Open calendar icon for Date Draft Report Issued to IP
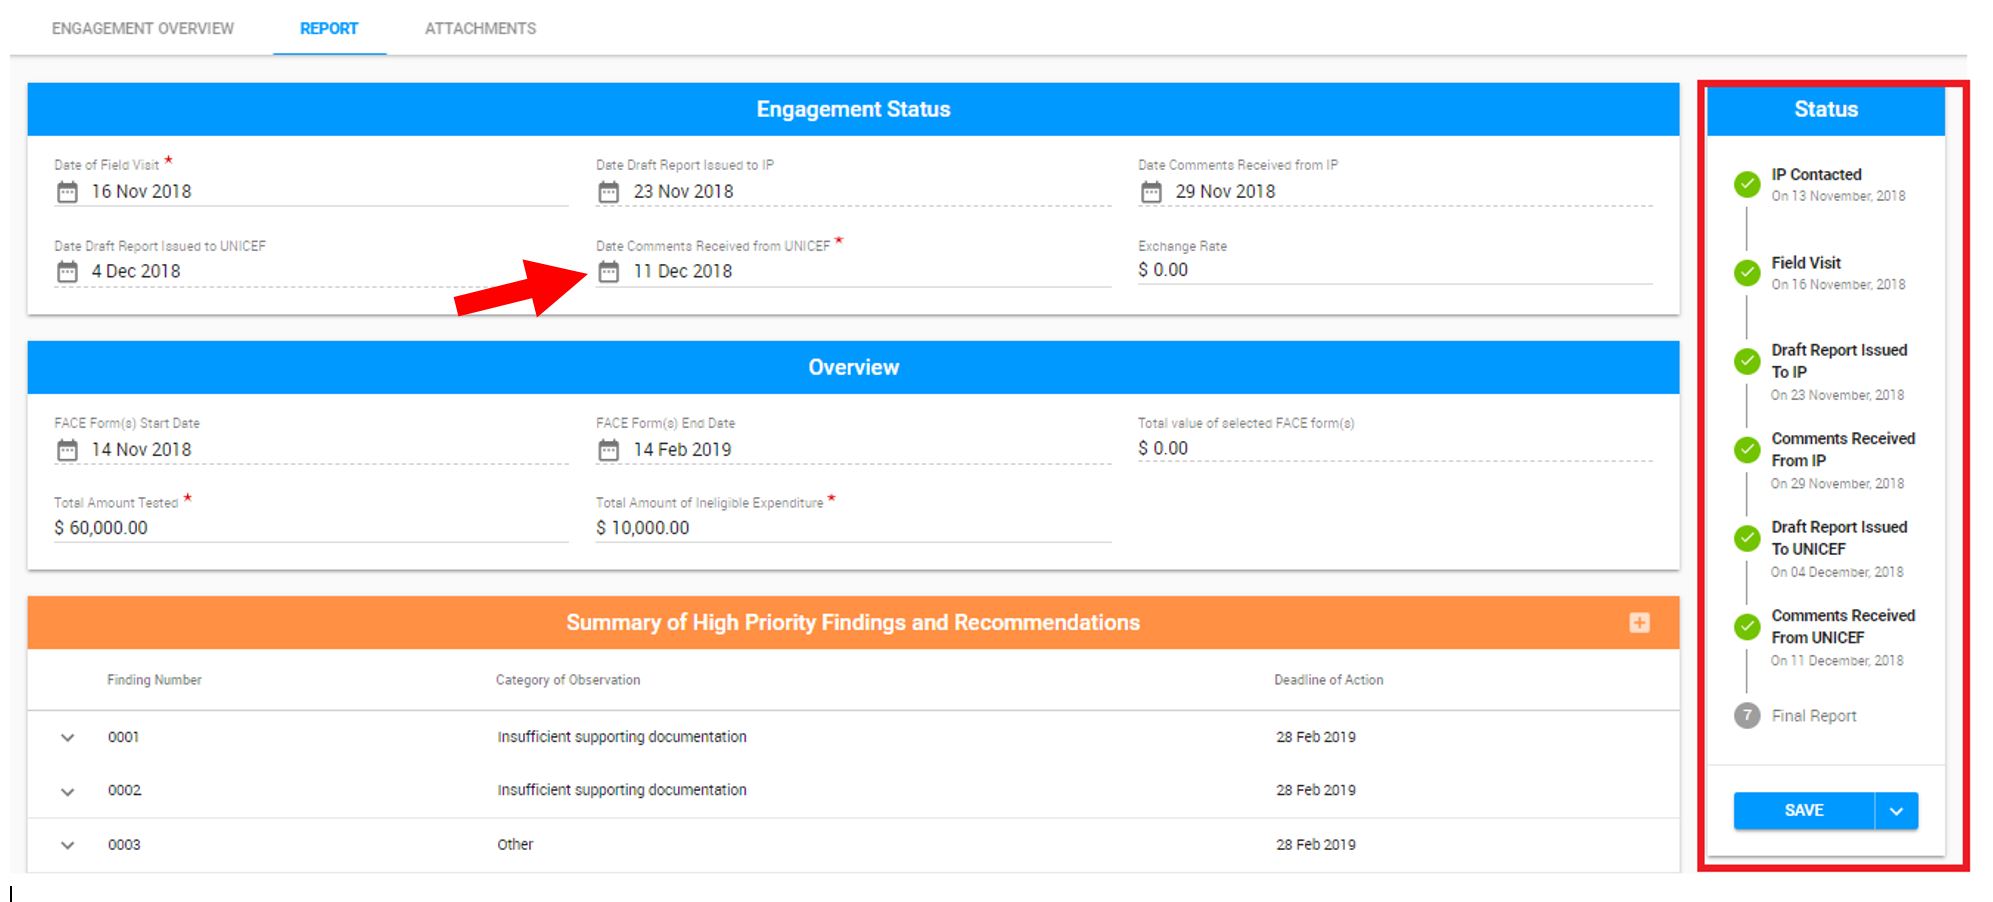 click(x=609, y=192)
